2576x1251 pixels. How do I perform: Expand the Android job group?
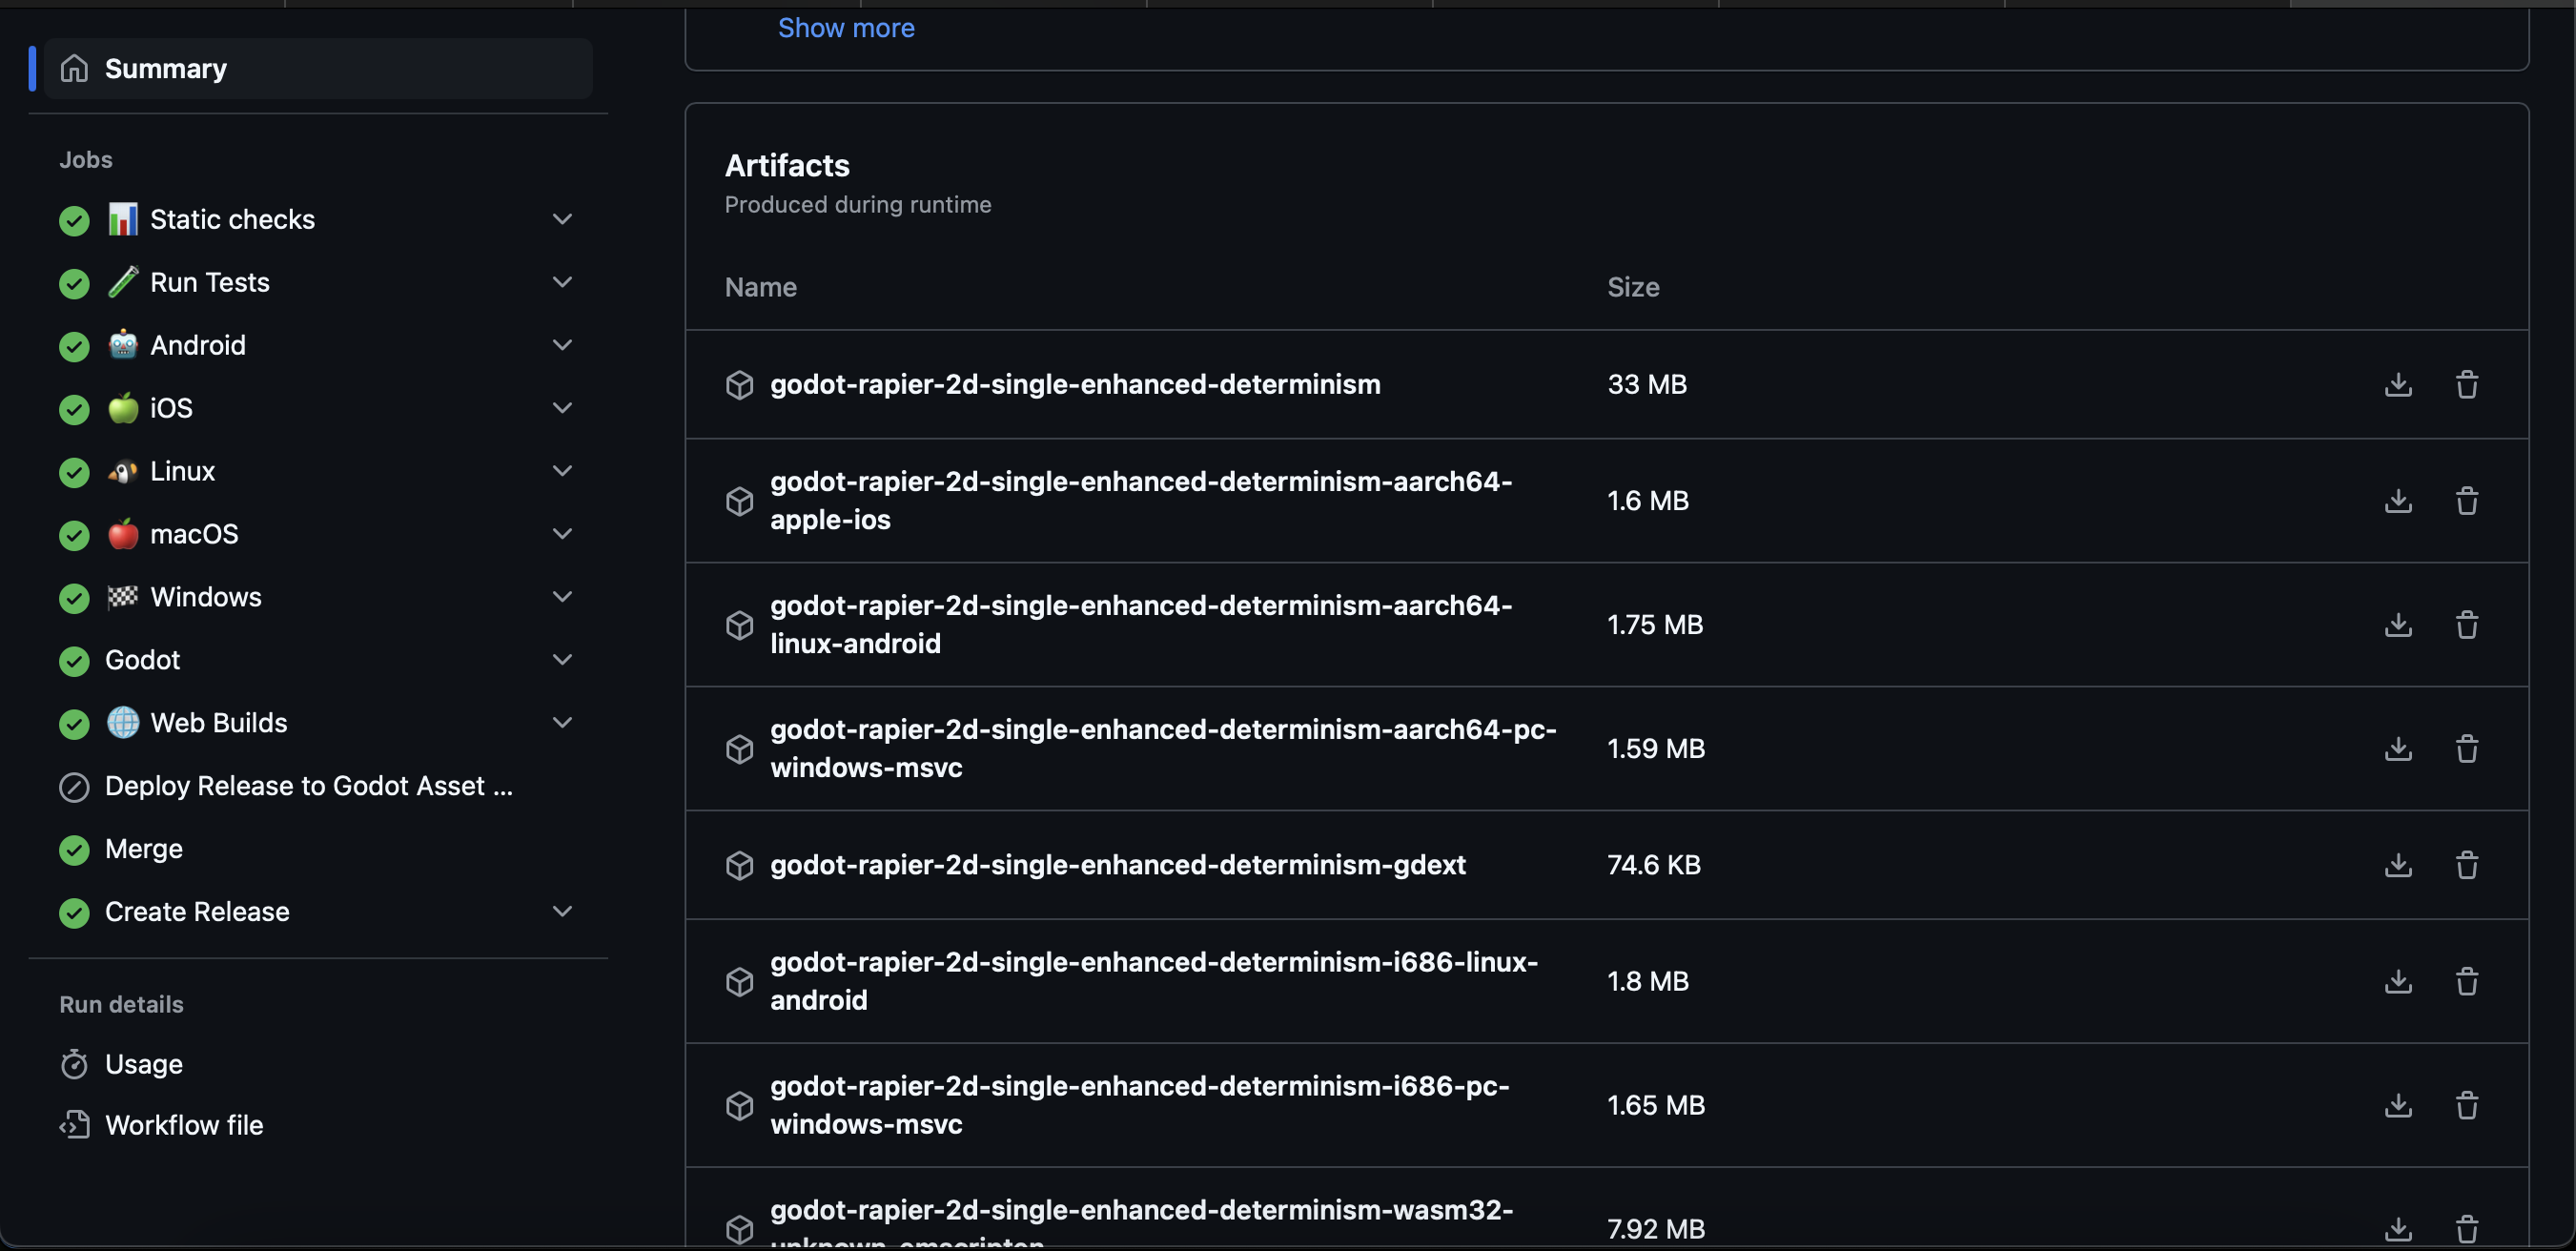(x=562, y=345)
